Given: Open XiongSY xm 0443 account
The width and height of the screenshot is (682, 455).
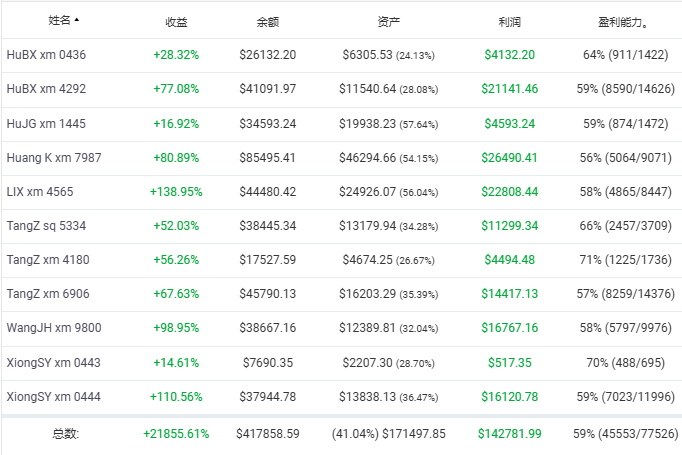Looking at the screenshot, I should click(x=53, y=362).
